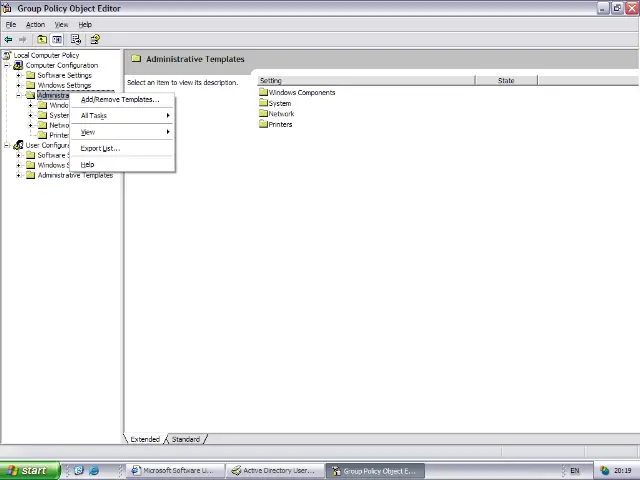The width and height of the screenshot is (640, 480).
Task: Click the Export List toolbar icon
Action: pyautogui.click(x=76, y=40)
